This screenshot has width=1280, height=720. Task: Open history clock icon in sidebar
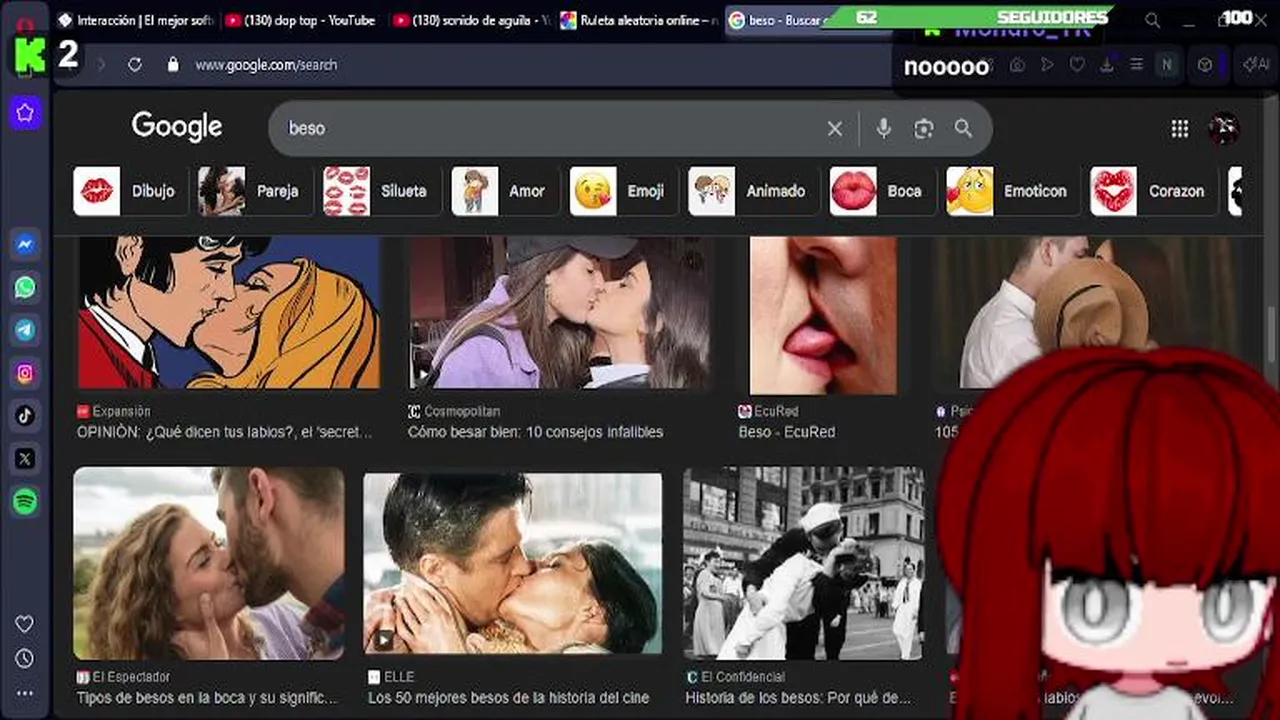[x=25, y=659]
